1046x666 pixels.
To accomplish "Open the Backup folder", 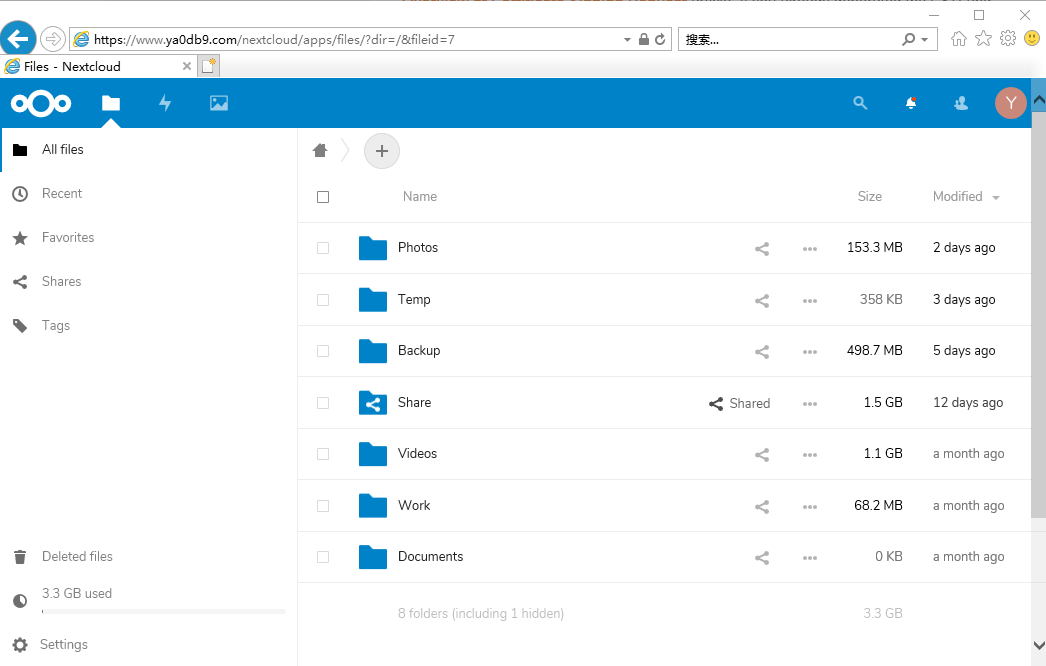I will [419, 350].
